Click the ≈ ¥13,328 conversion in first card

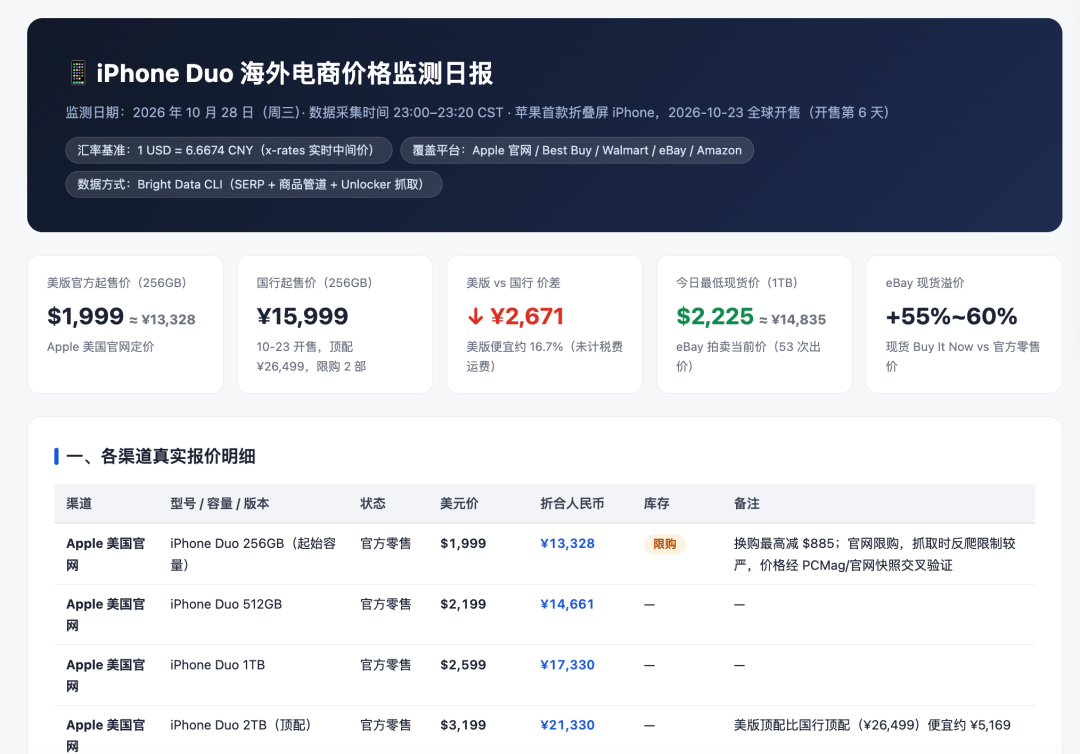[x=163, y=320]
